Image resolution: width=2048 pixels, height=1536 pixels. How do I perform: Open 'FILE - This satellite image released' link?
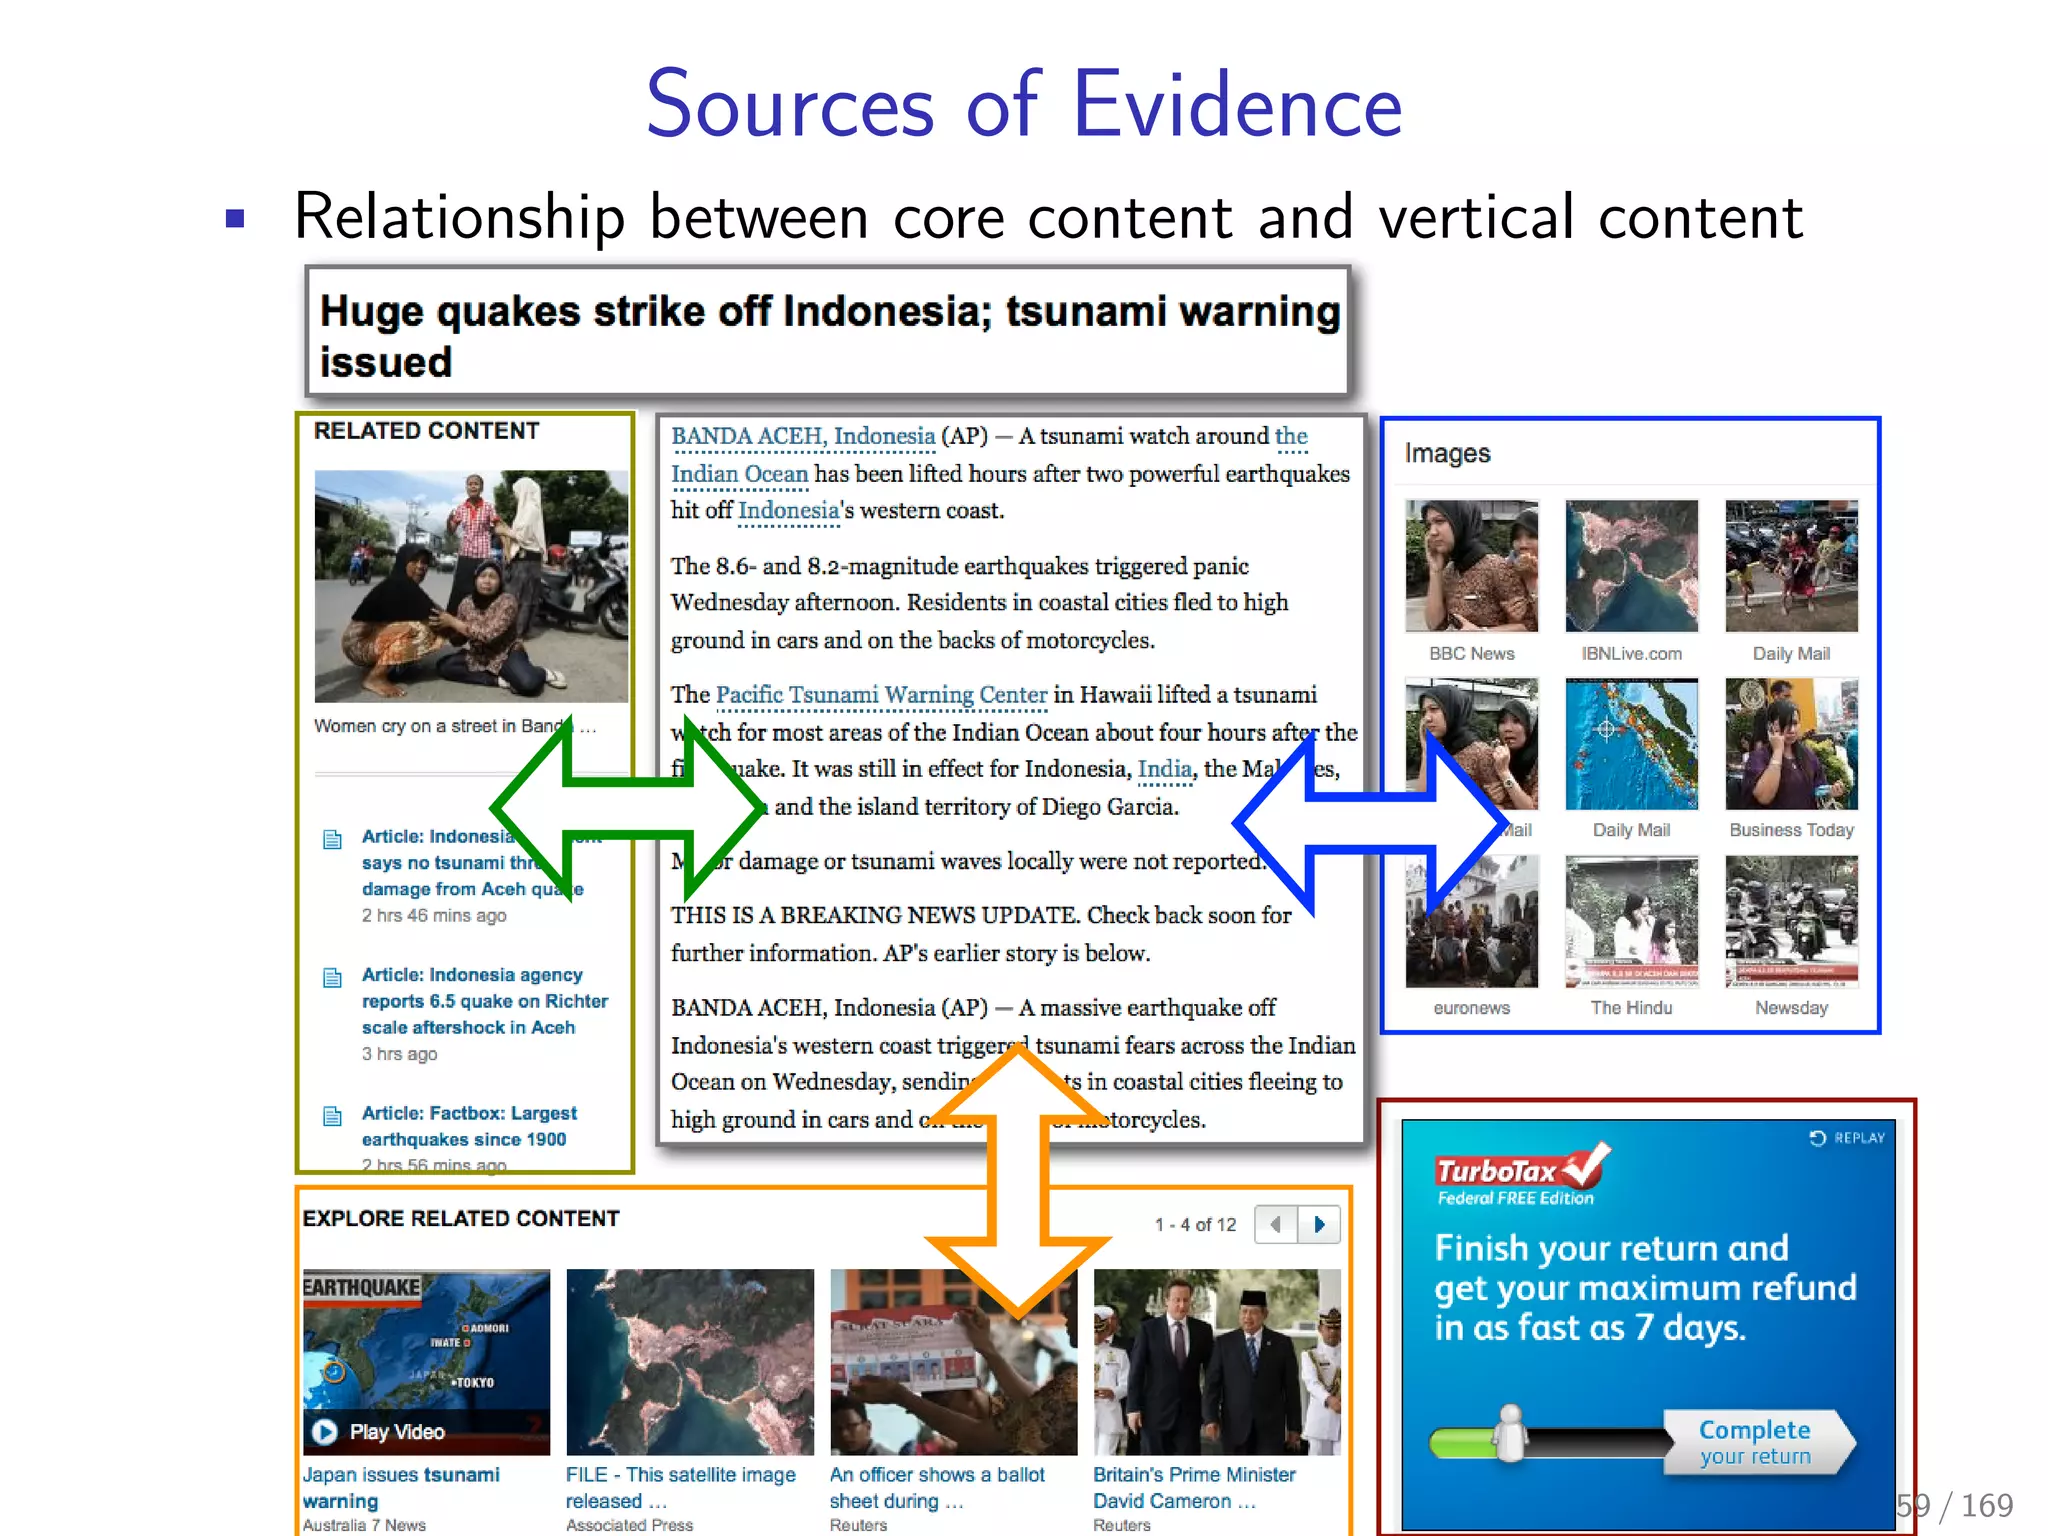click(x=680, y=1488)
